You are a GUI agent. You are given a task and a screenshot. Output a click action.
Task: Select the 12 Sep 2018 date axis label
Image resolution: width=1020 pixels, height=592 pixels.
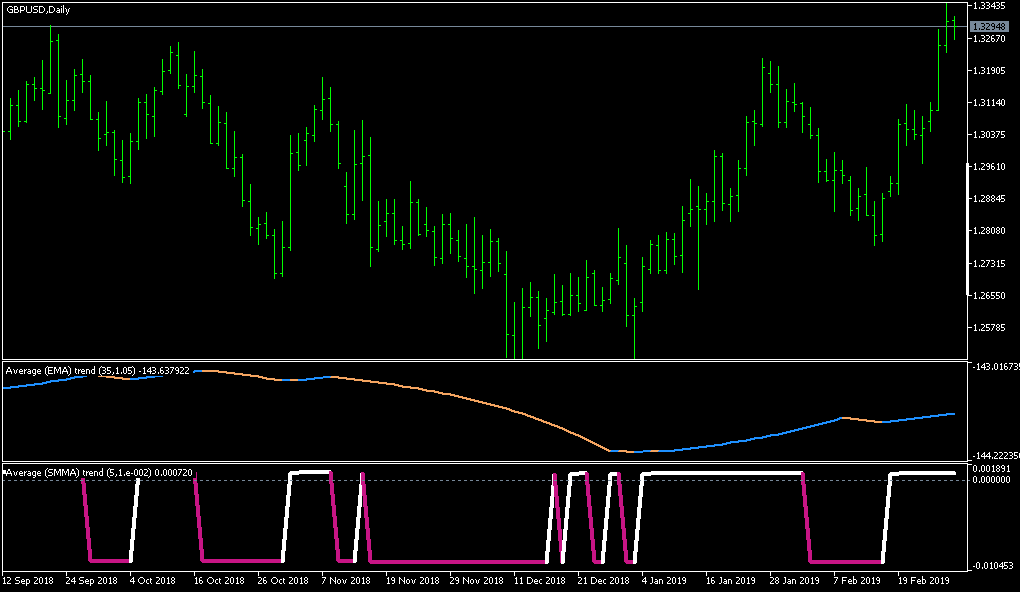(30, 579)
